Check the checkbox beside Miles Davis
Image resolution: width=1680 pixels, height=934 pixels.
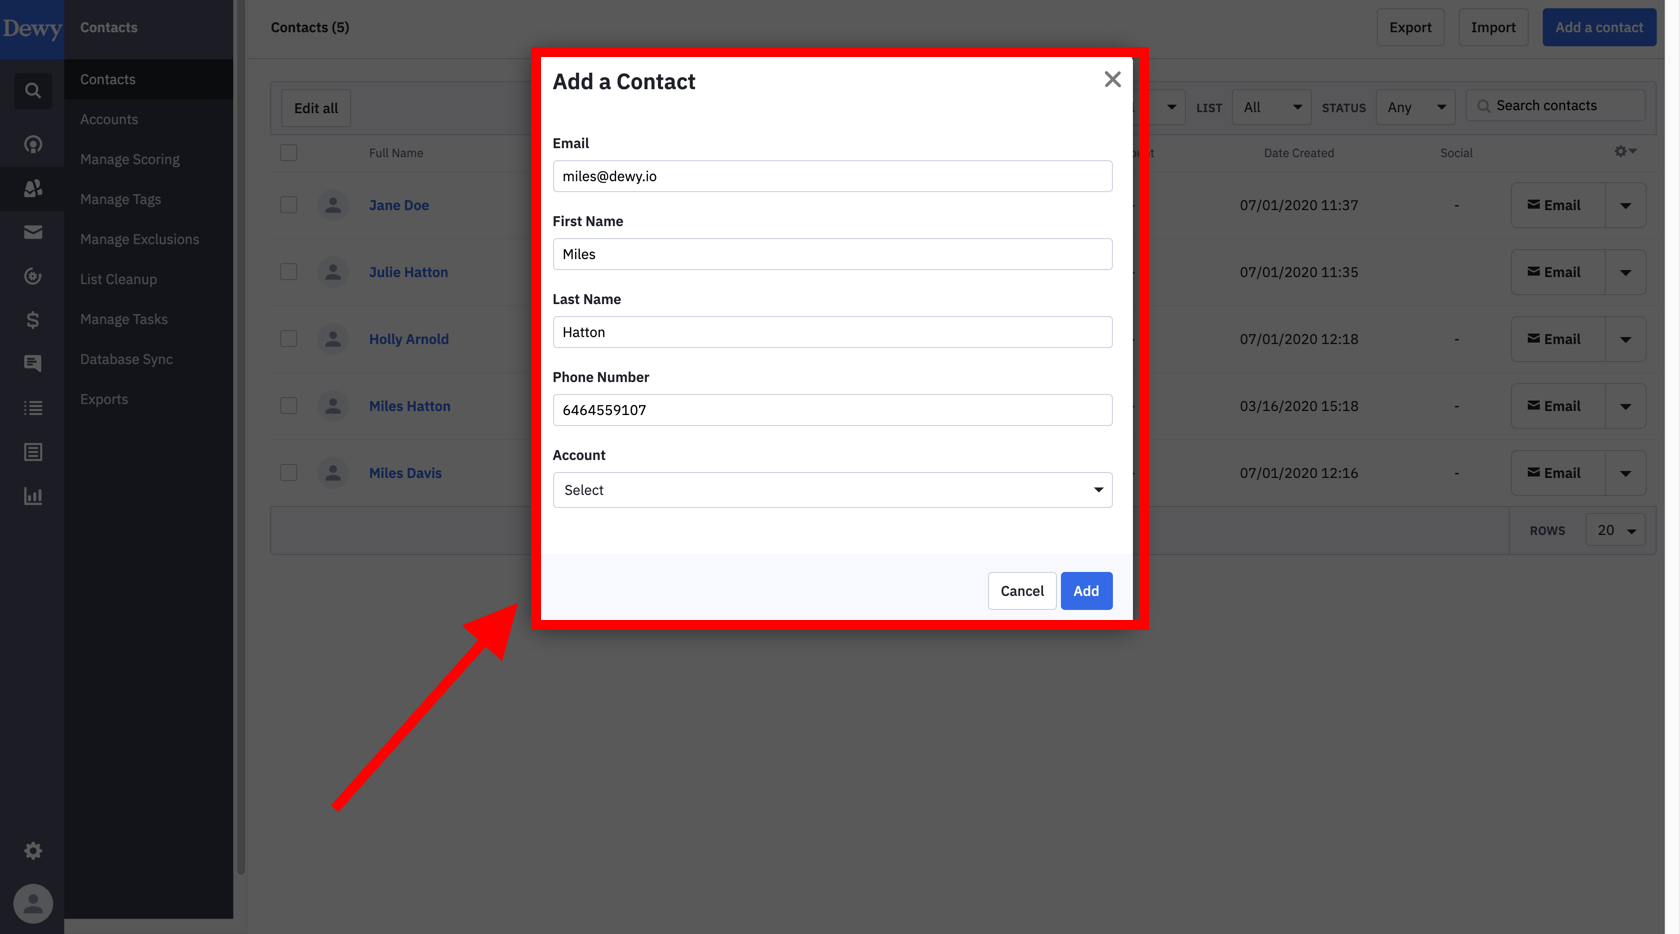pyautogui.click(x=288, y=472)
